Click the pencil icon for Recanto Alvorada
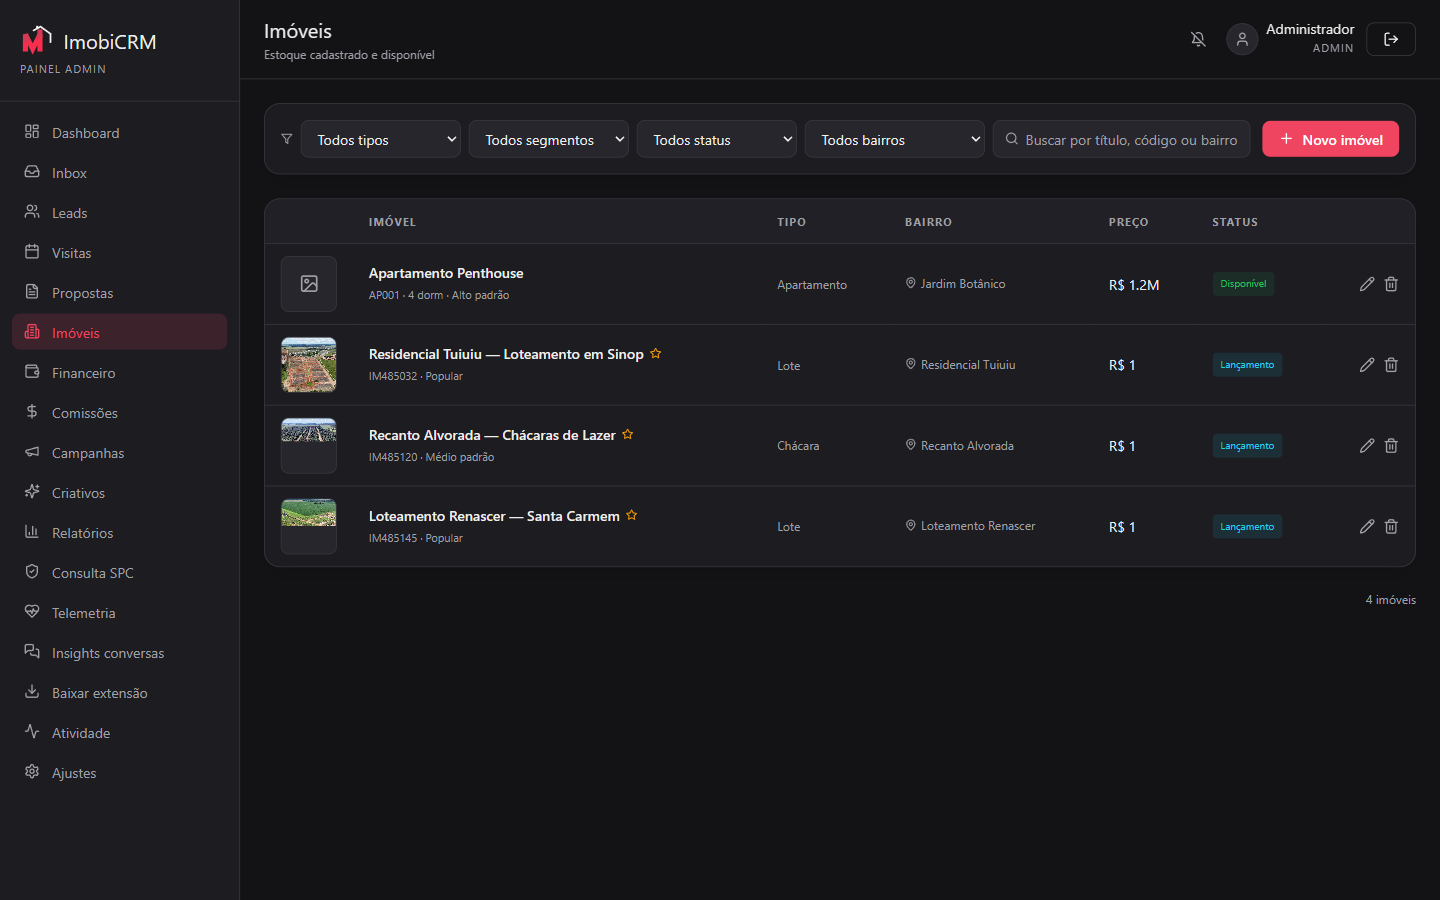 (x=1367, y=445)
